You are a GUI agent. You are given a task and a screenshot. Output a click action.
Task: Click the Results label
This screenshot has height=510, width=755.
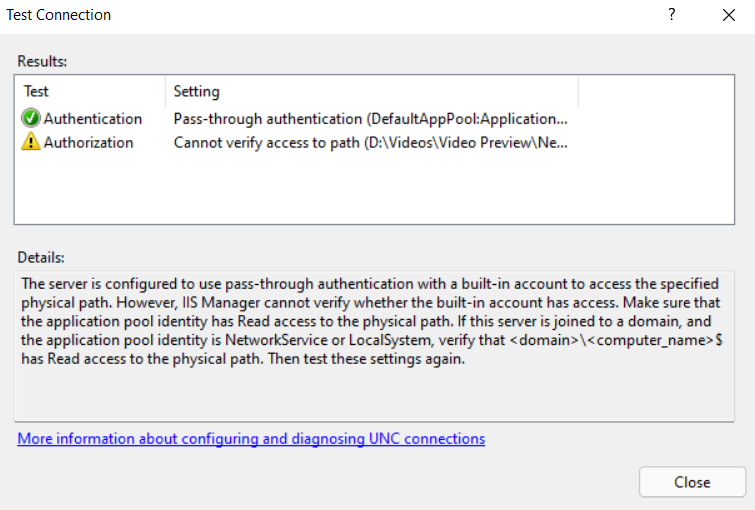pos(42,62)
